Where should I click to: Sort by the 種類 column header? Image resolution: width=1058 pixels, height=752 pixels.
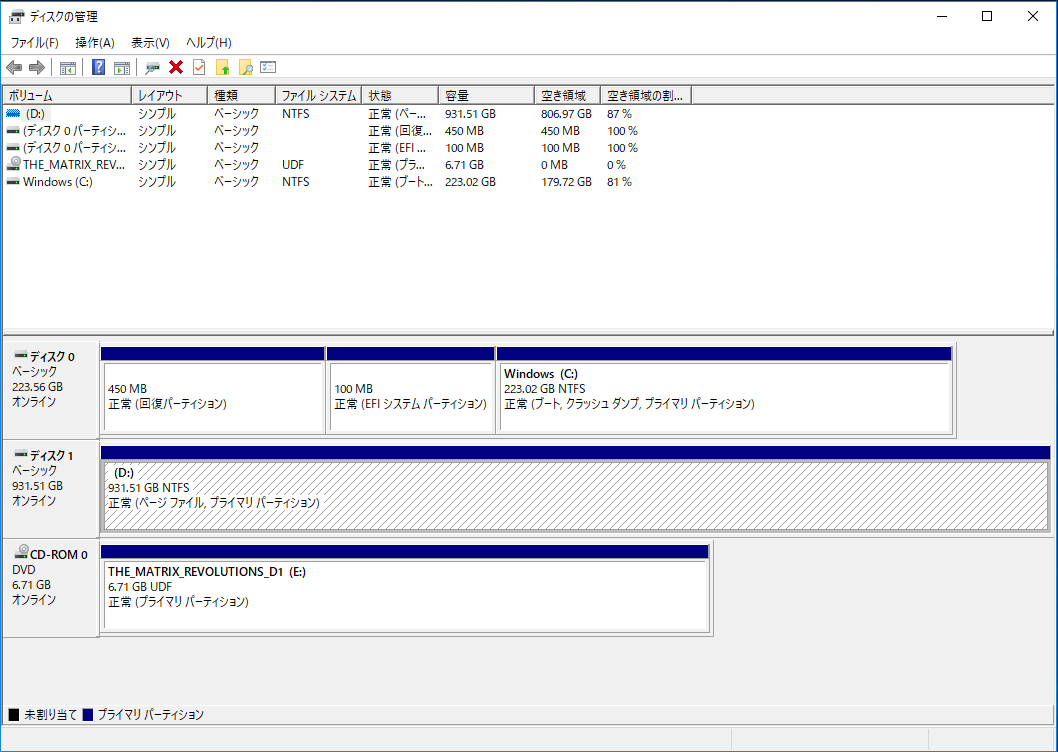coord(242,95)
